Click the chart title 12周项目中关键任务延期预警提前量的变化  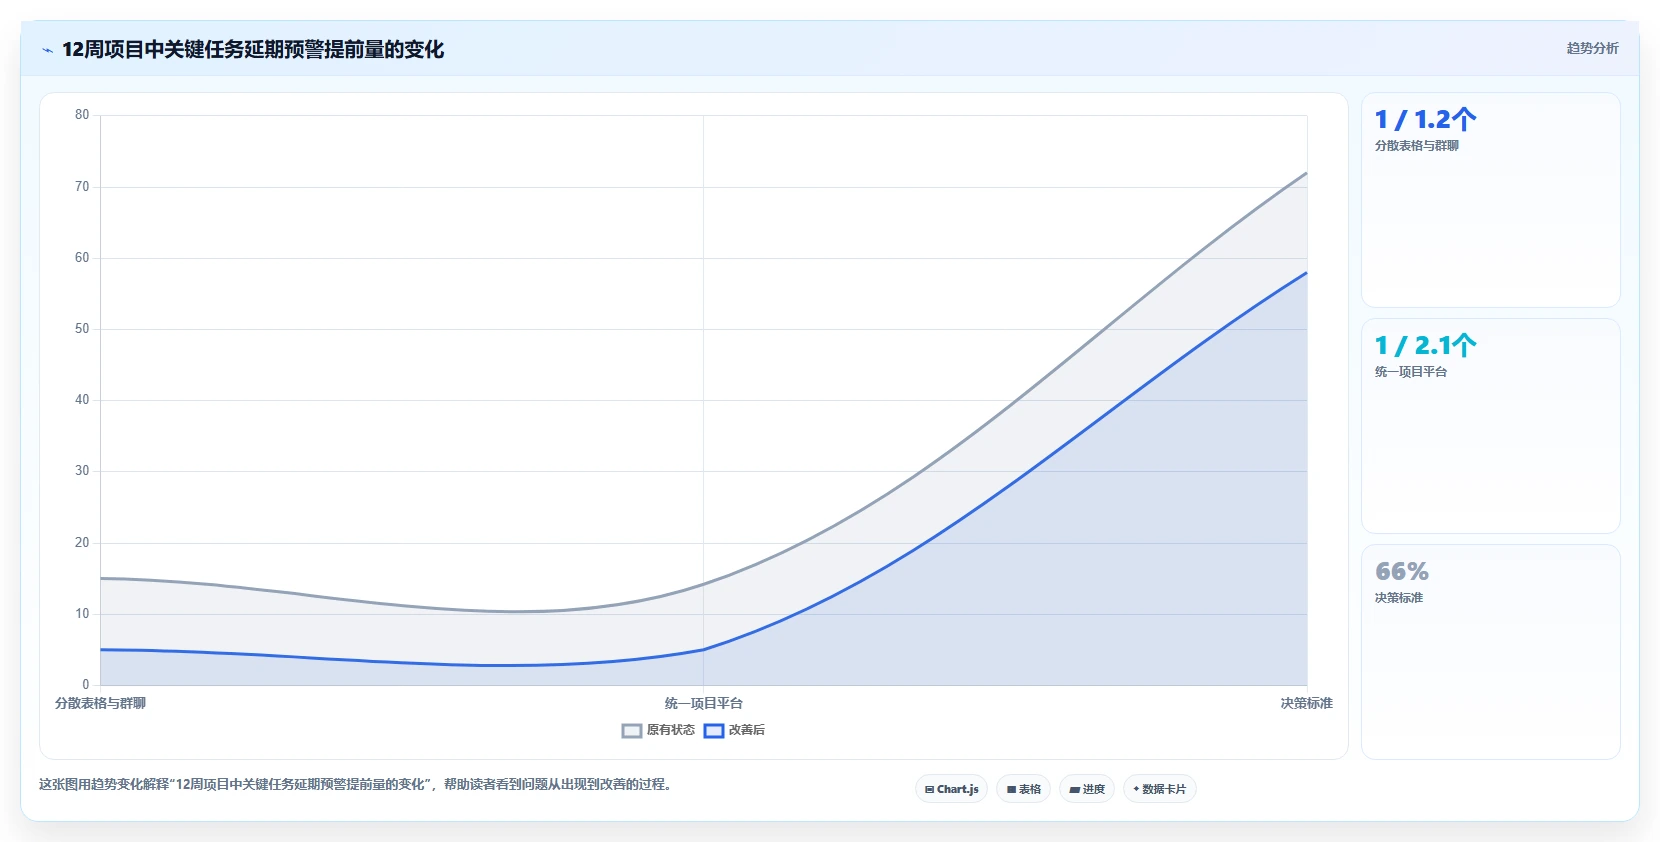click(253, 49)
